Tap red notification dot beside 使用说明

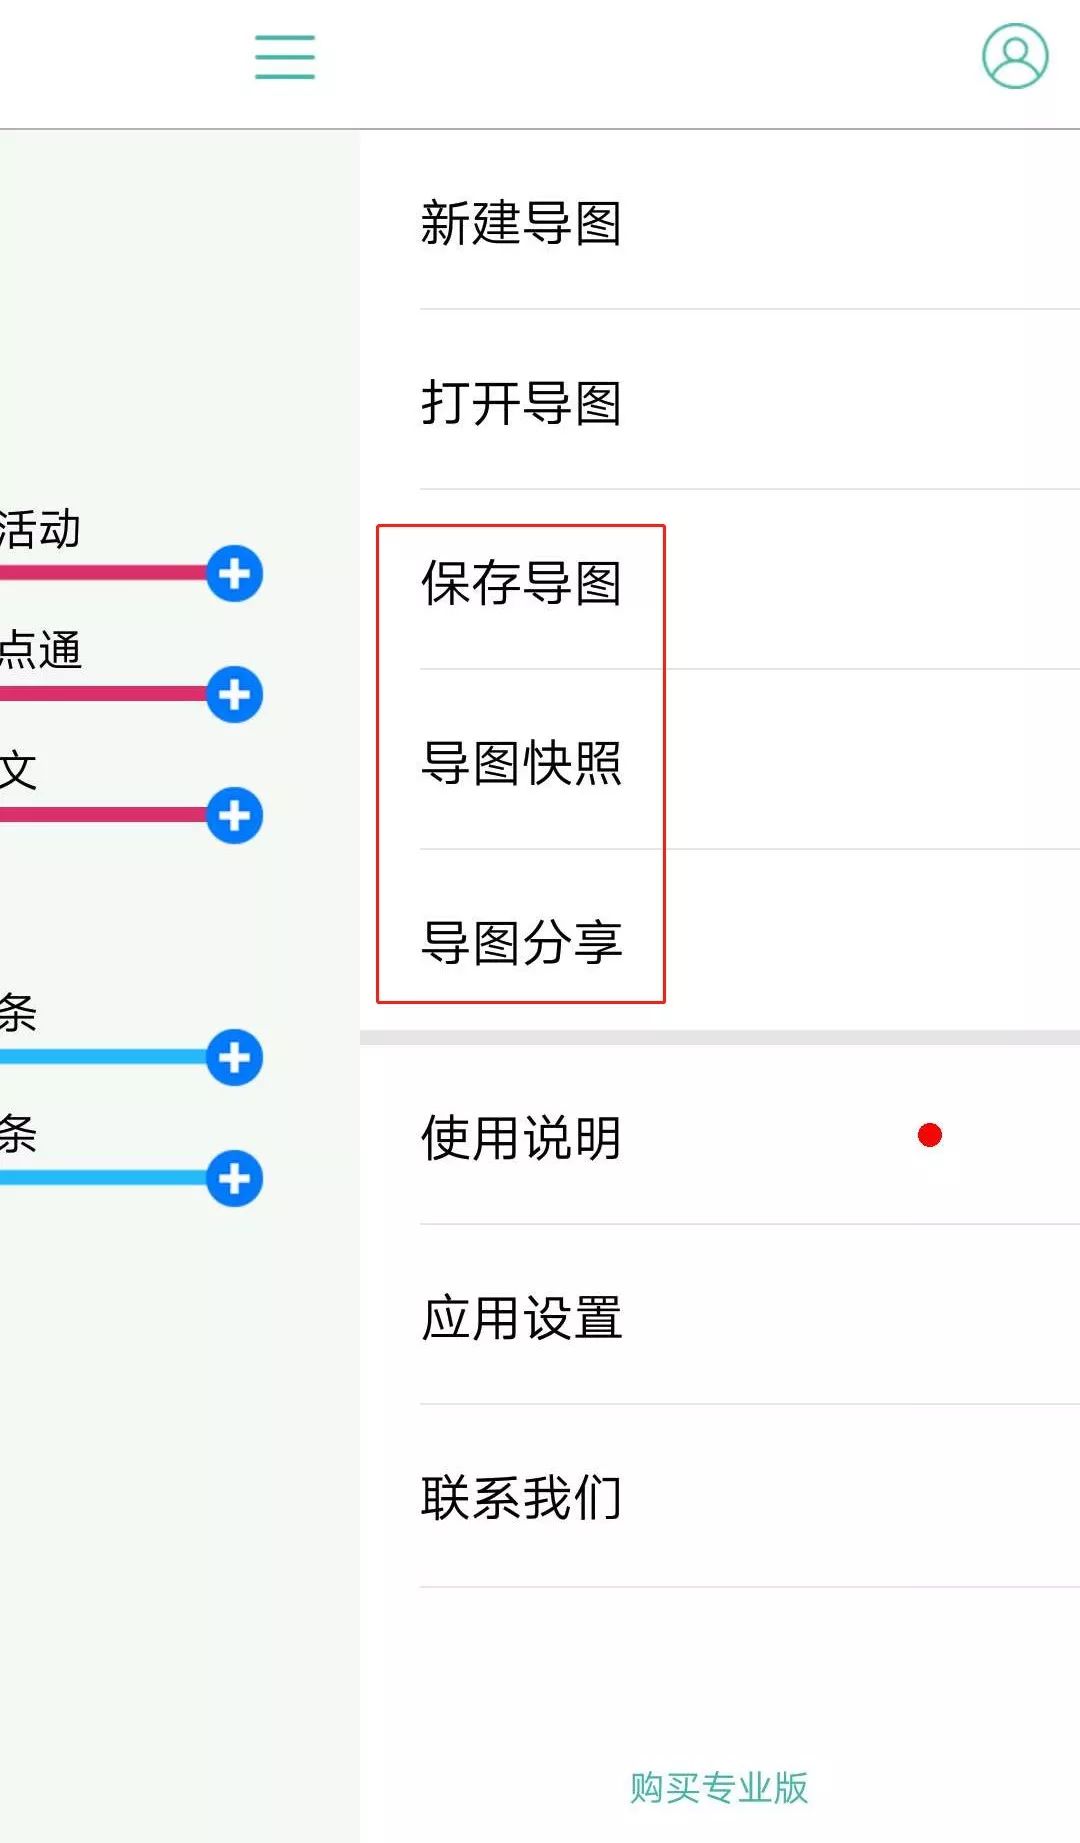pos(930,1135)
